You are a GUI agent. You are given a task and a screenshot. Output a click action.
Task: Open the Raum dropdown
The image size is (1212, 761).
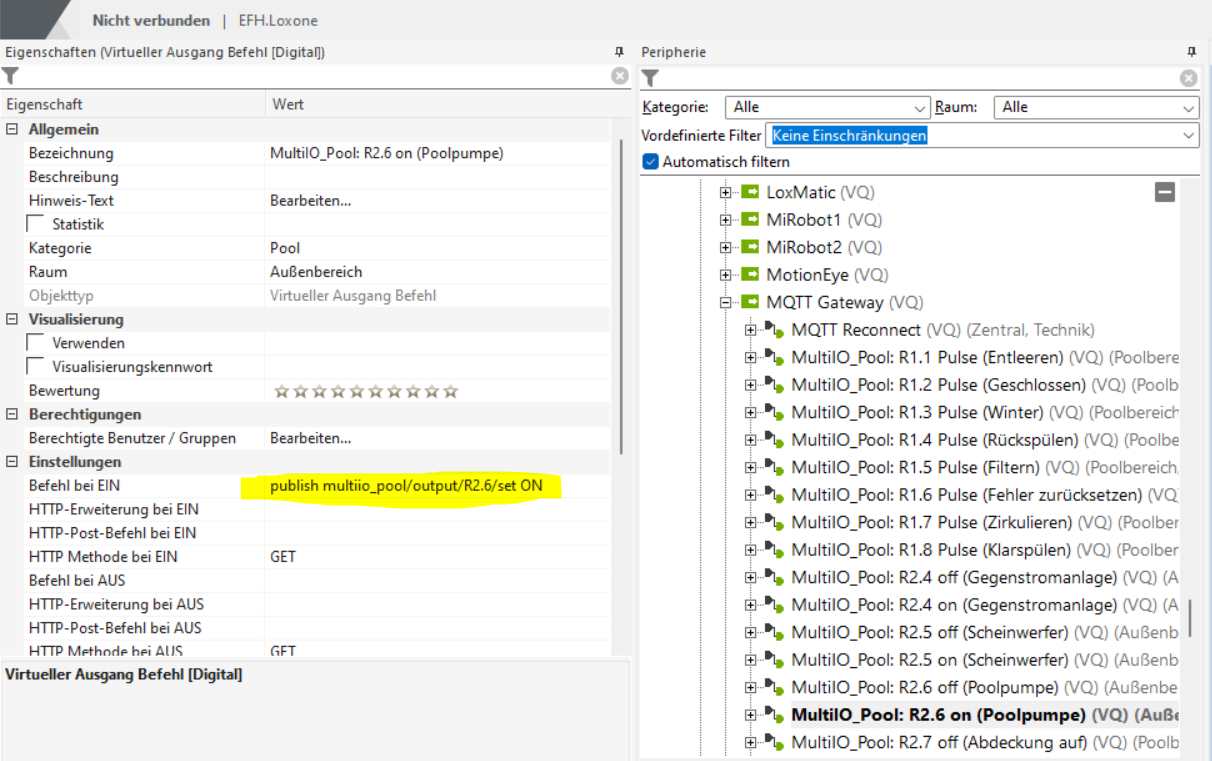1096,107
